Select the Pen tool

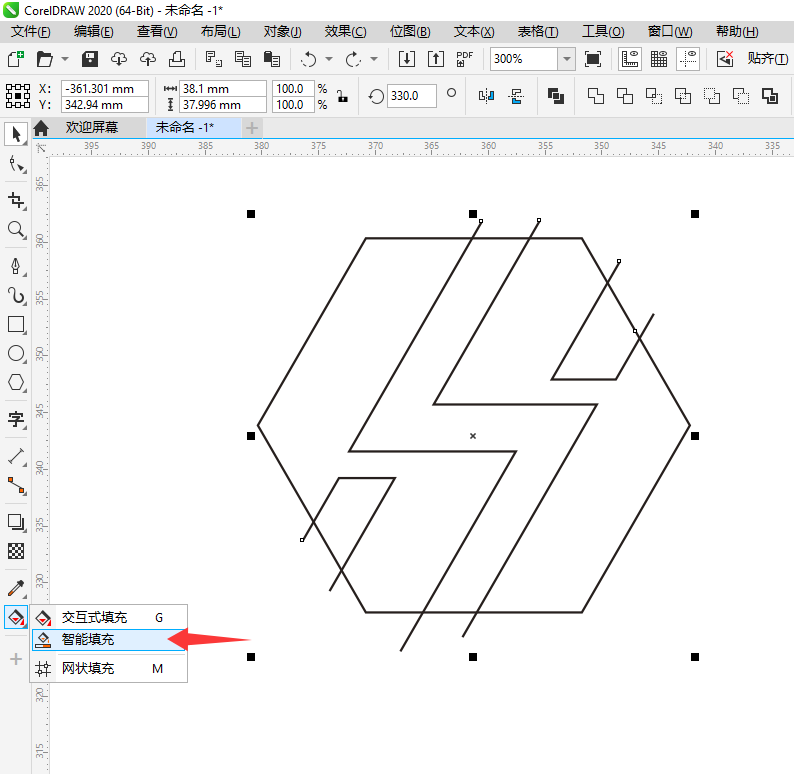16,266
